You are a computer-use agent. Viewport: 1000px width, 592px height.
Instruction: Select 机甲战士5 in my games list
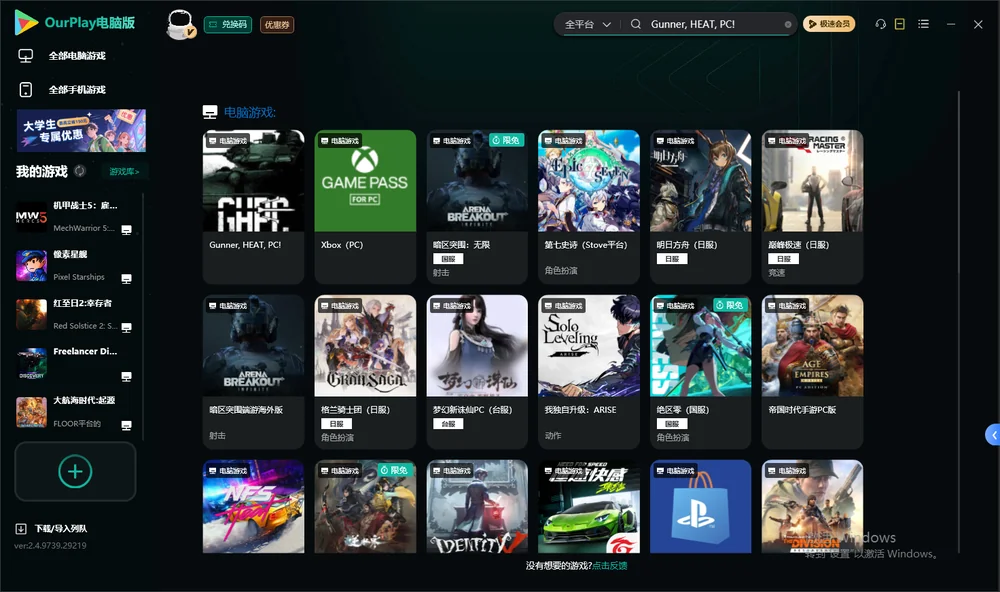[75, 217]
